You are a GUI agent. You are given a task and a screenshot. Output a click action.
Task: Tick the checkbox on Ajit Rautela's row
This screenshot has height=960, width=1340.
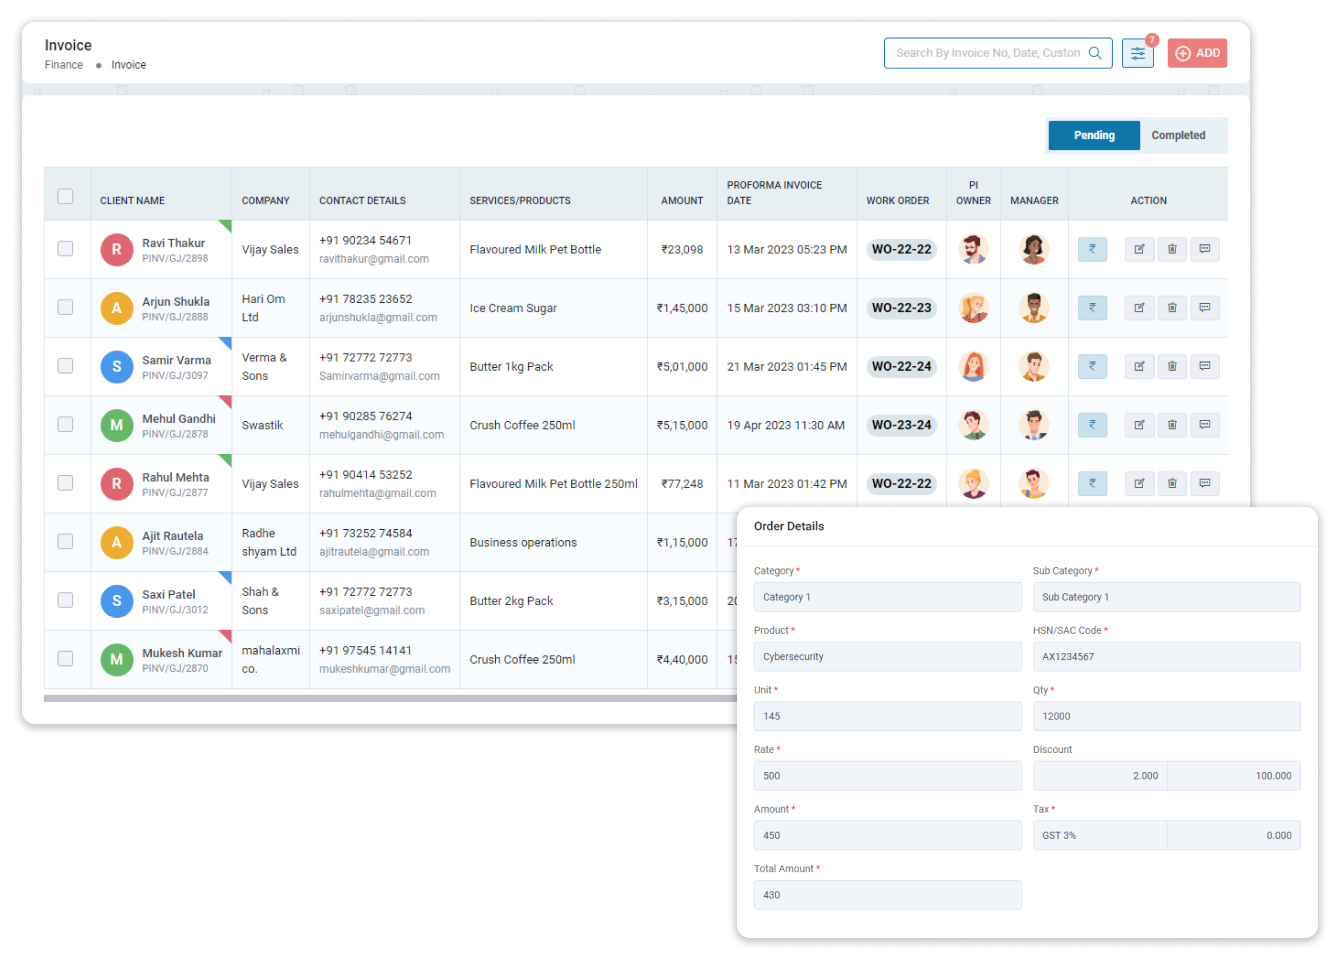pyautogui.click(x=66, y=542)
